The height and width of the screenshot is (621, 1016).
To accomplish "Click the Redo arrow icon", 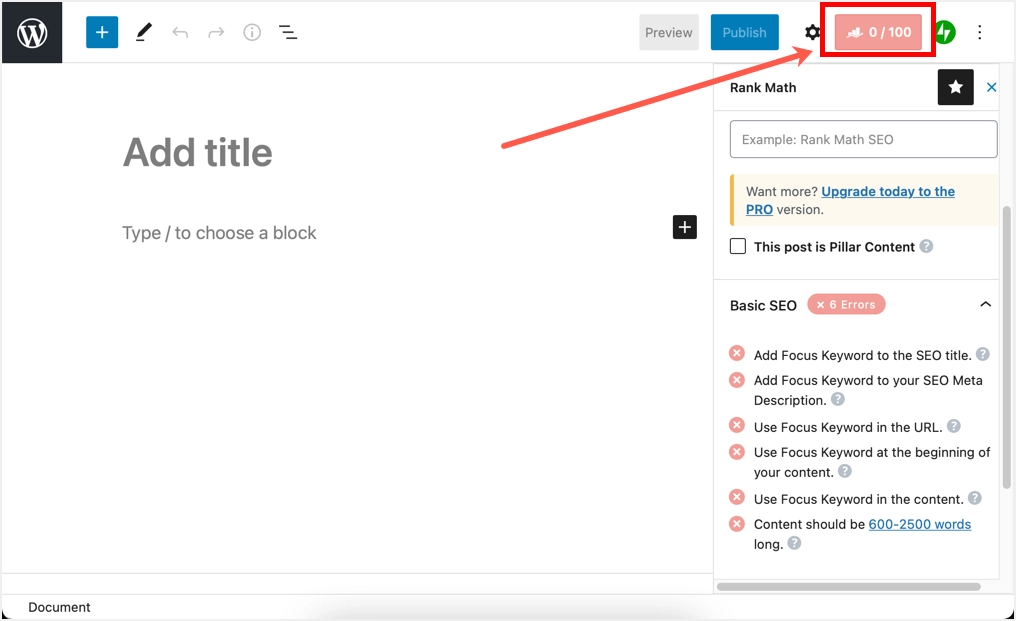I will tap(216, 32).
